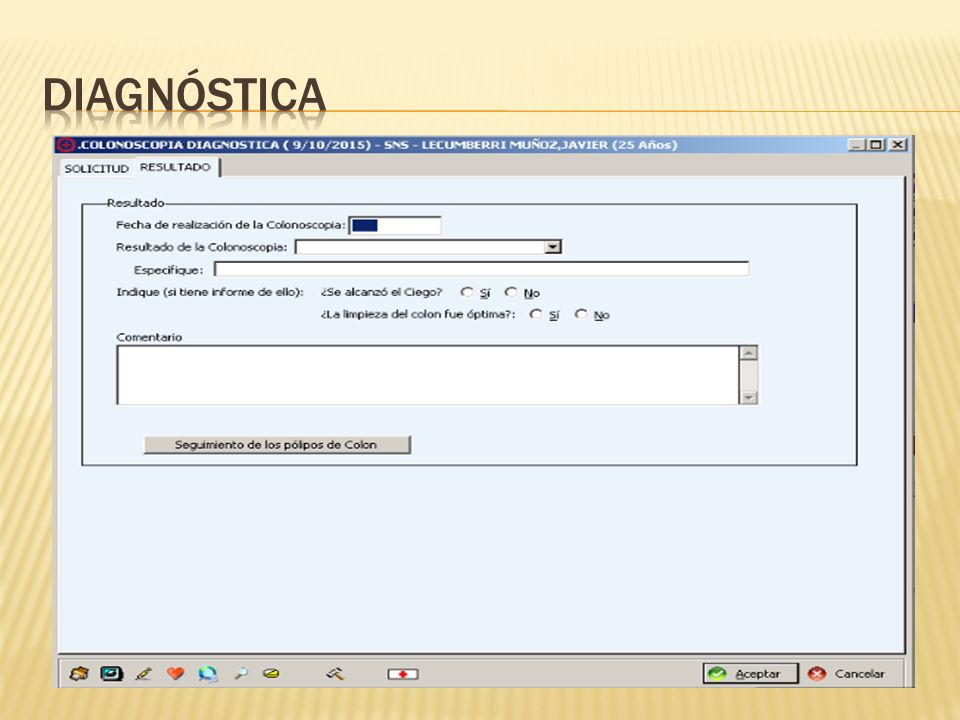
Task: Click the printer icon in bottom toolbar
Action: pyautogui.click(x=79, y=674)
